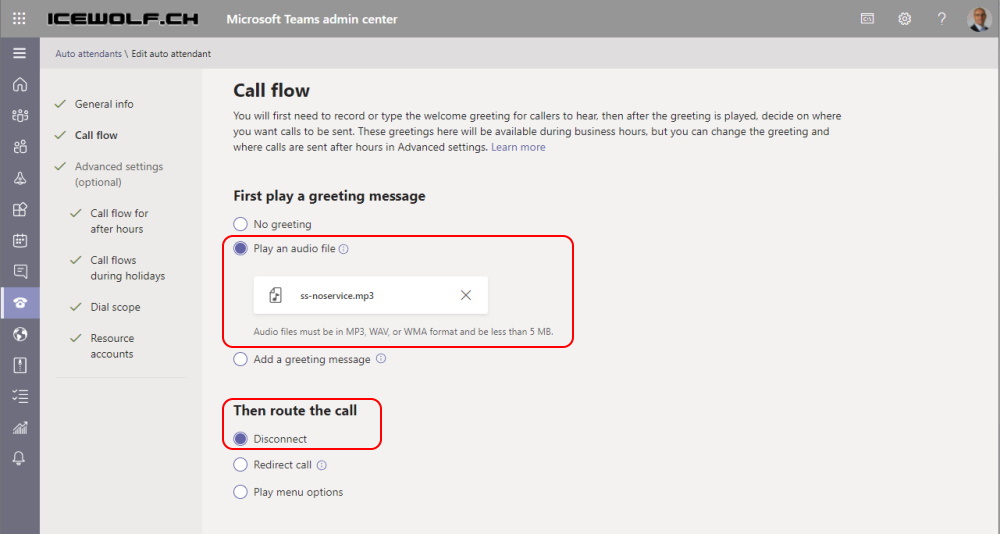Open the Dial scope step

[x=115, y=307]
